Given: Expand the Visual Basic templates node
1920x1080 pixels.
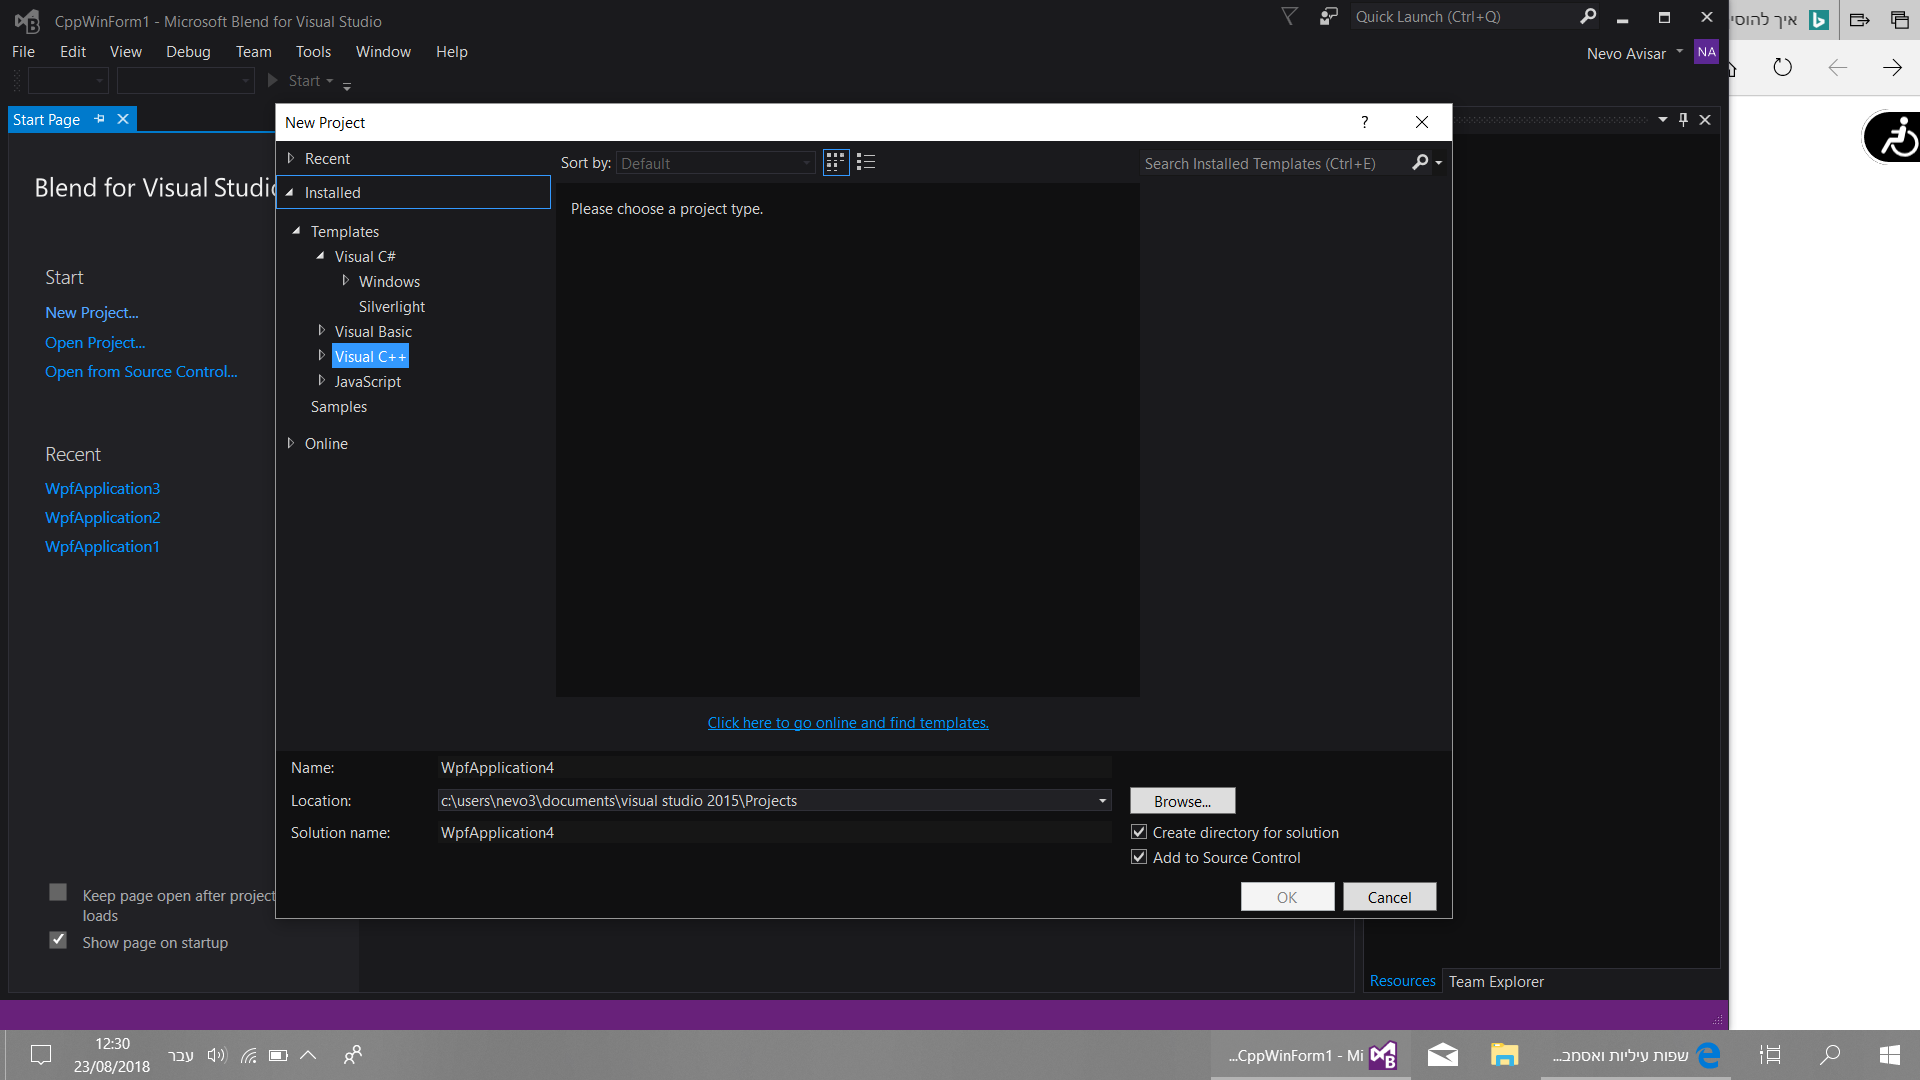Looking at the screenshot, I should (x=321, y=330).
